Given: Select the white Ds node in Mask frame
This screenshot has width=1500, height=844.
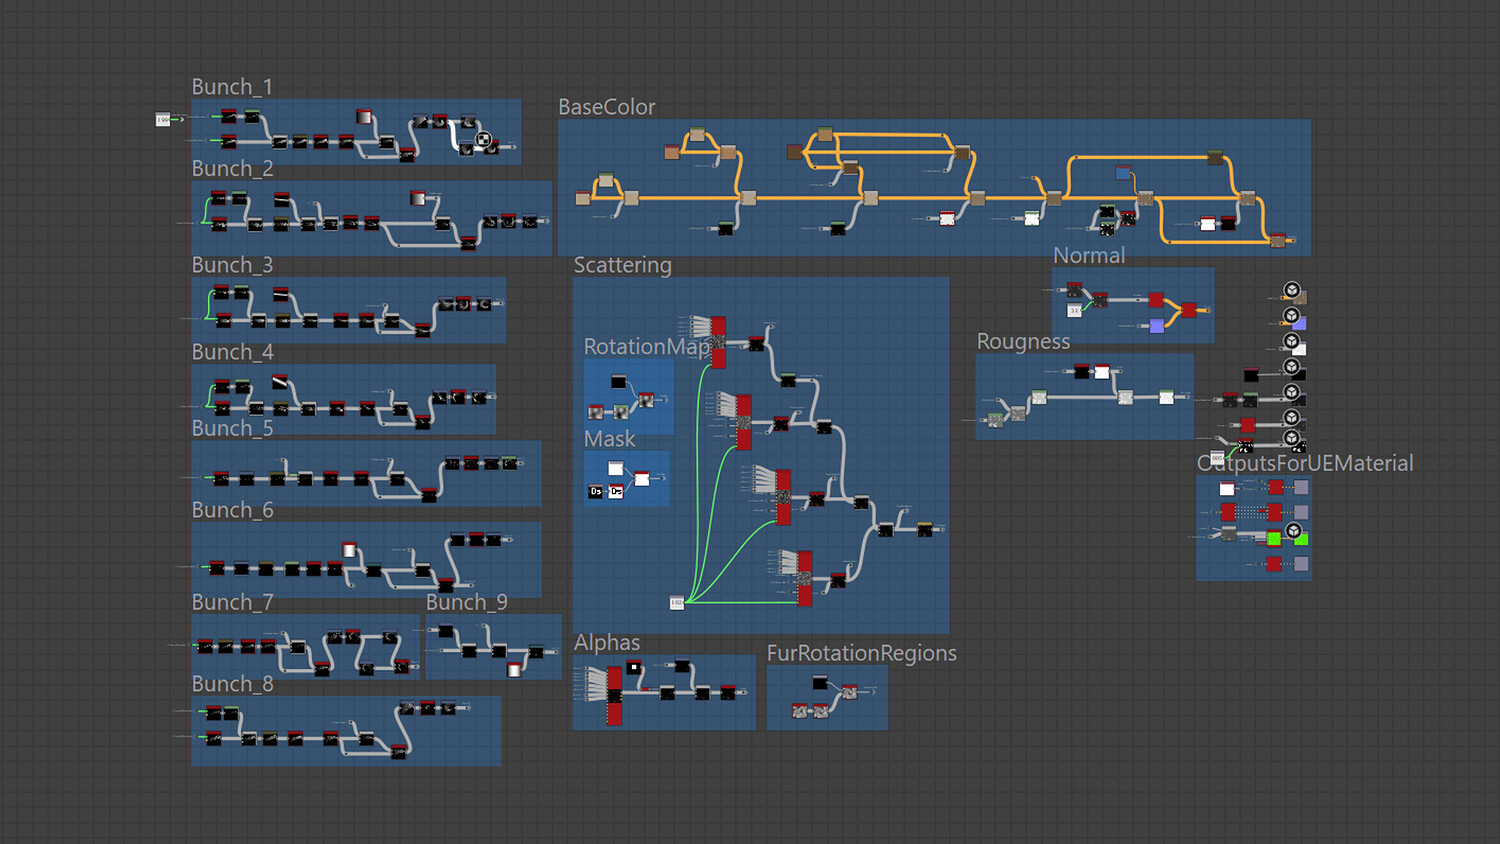Looking at the screenshot, I should click(616, 491).
